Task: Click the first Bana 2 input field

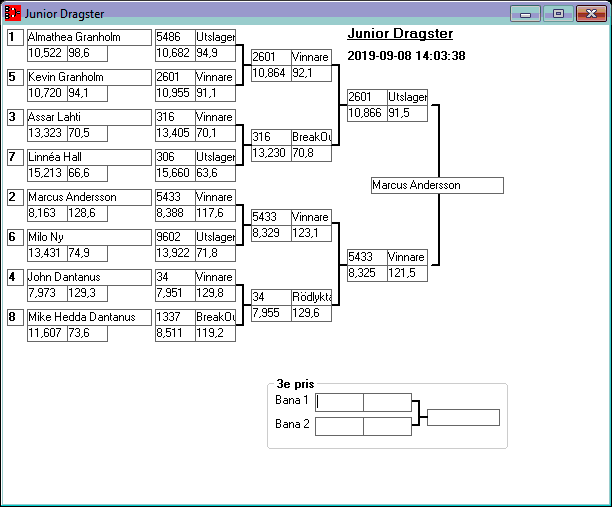Action: coord(340,426)
